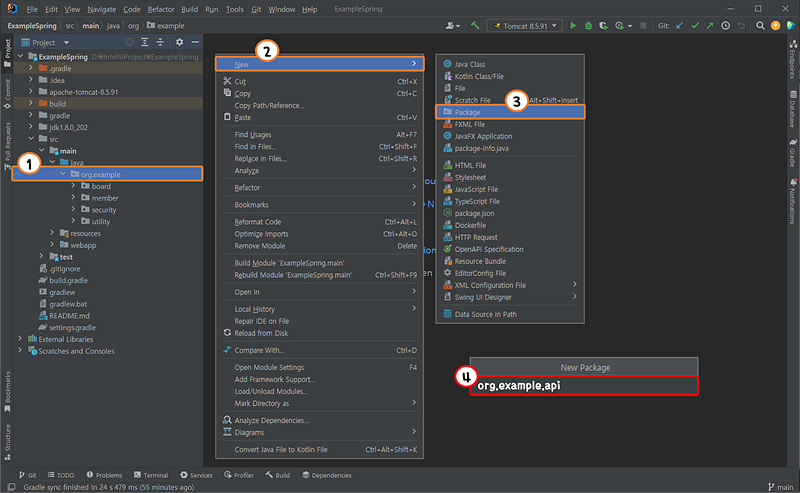The image size is (800, 493).
Task: Click Find Usages in context menu
Action: point(319,135)
